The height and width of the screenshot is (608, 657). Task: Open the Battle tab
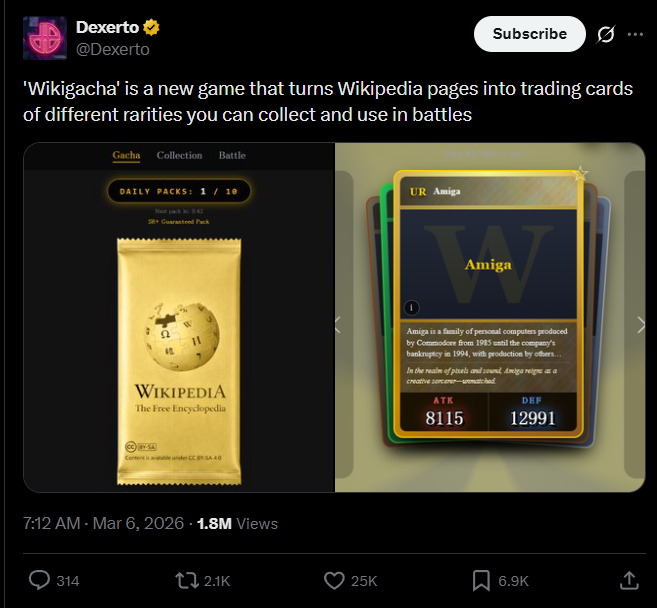pos(232,155)
